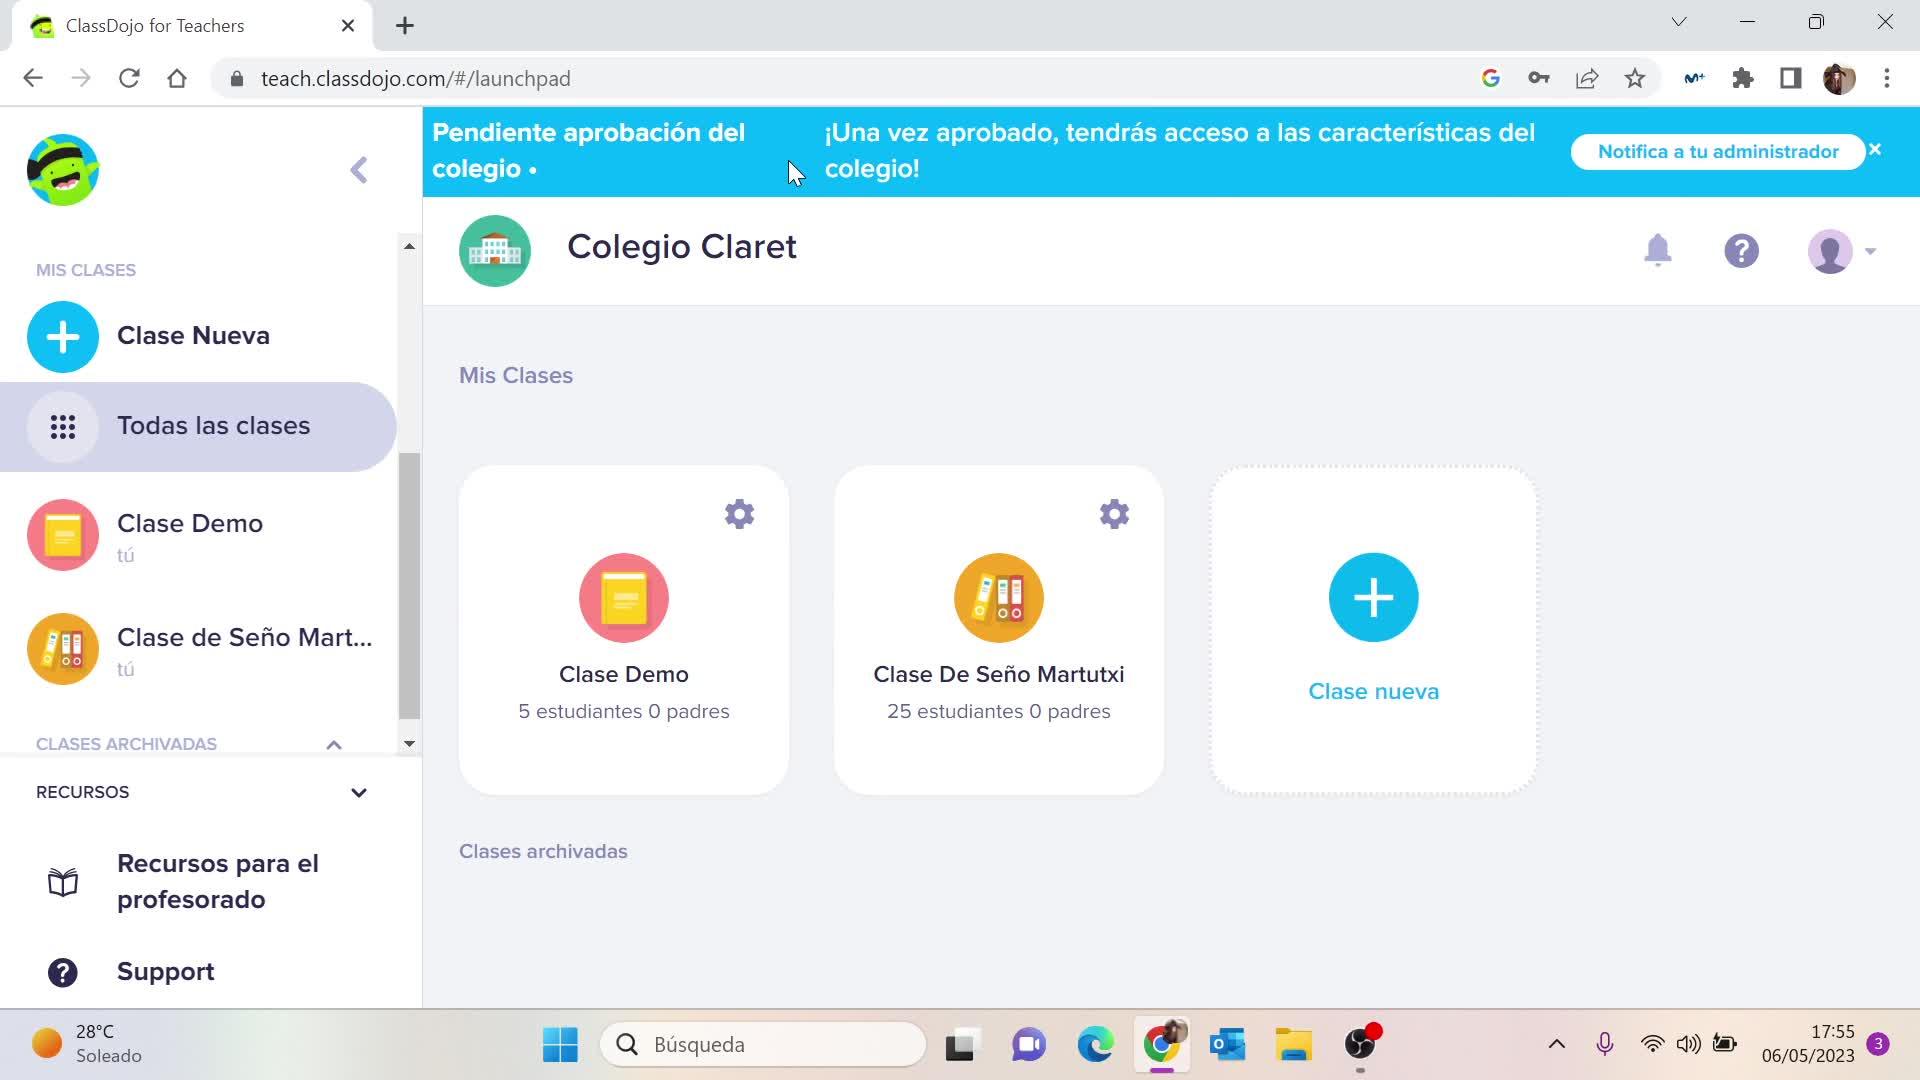The height and width of the screenshot is (1080, 1920).
Task: Open the Clase De Seño Martutxi binders icon
Action: [998, 597]
